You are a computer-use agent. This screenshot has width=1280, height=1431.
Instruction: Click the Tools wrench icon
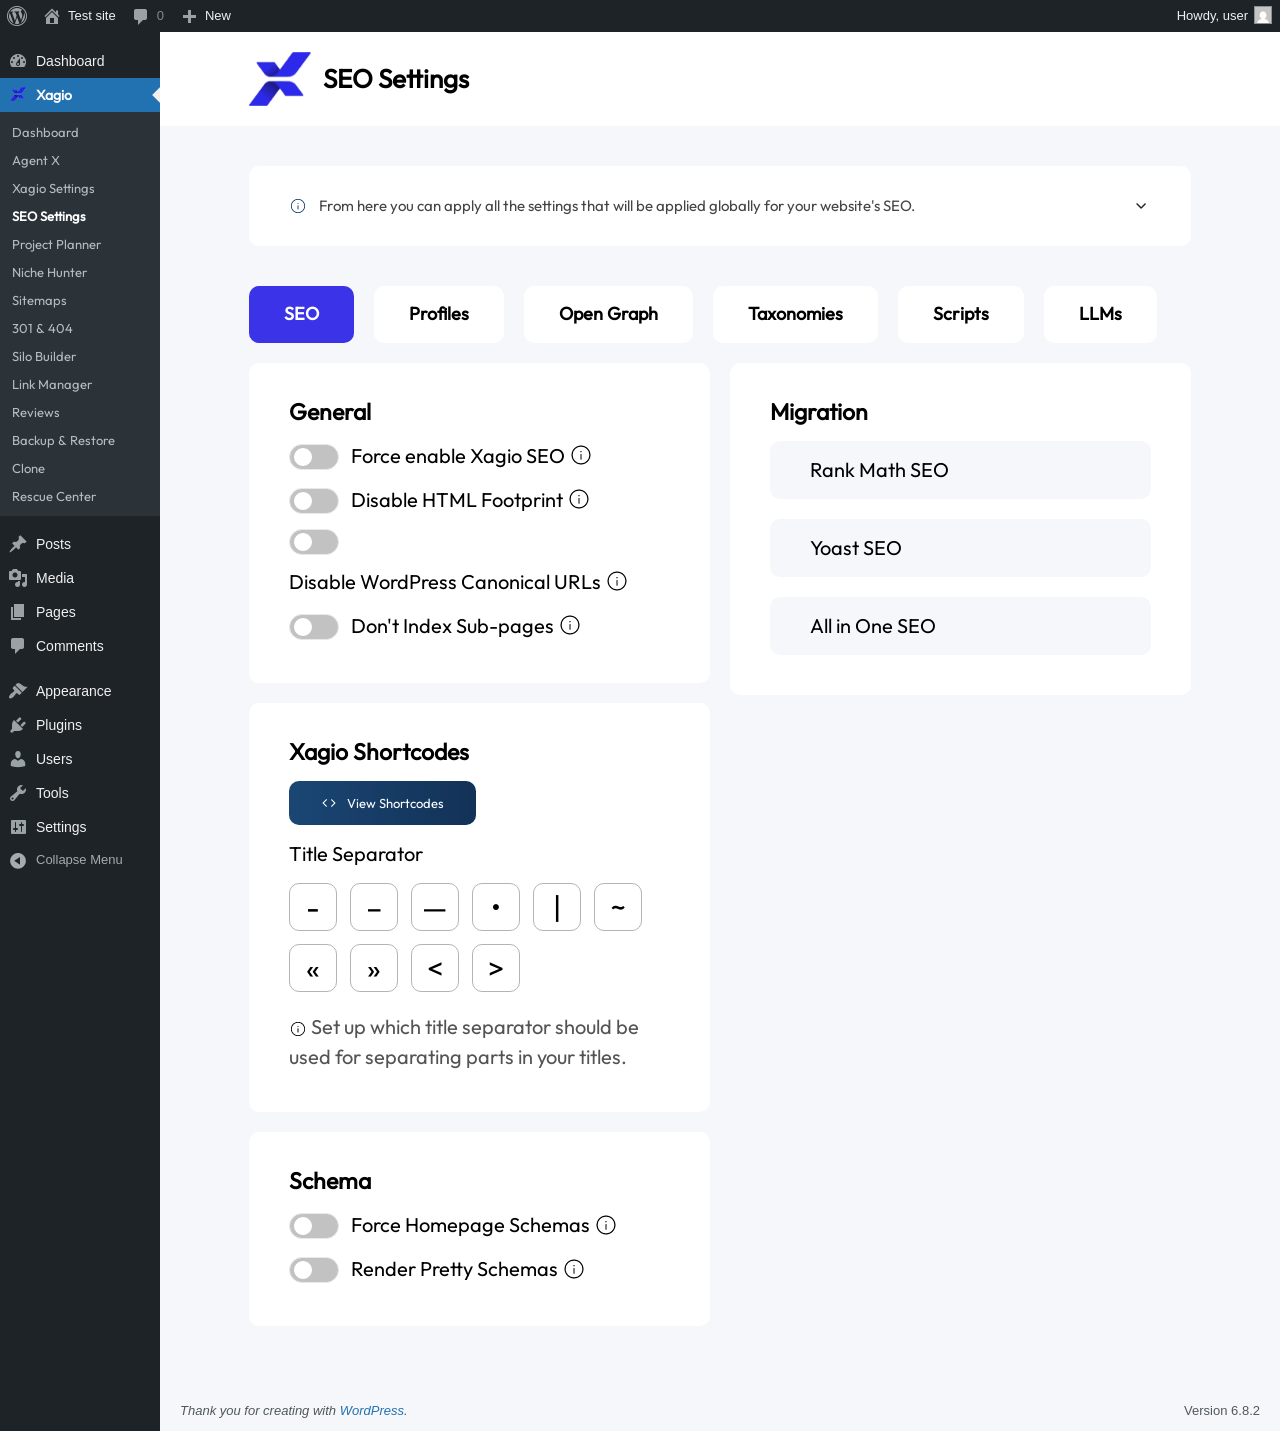pyautogui.click(x=18, y=793)
